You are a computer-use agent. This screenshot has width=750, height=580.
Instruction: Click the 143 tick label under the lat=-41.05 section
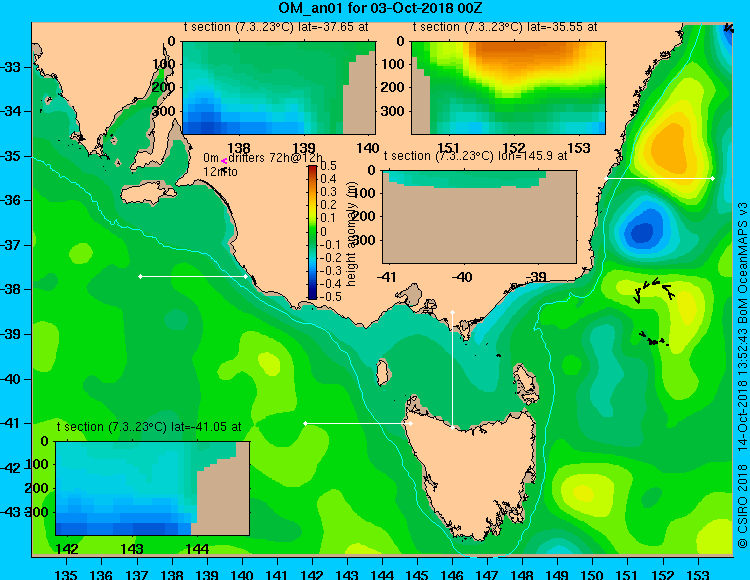click(x=132, y=549)
